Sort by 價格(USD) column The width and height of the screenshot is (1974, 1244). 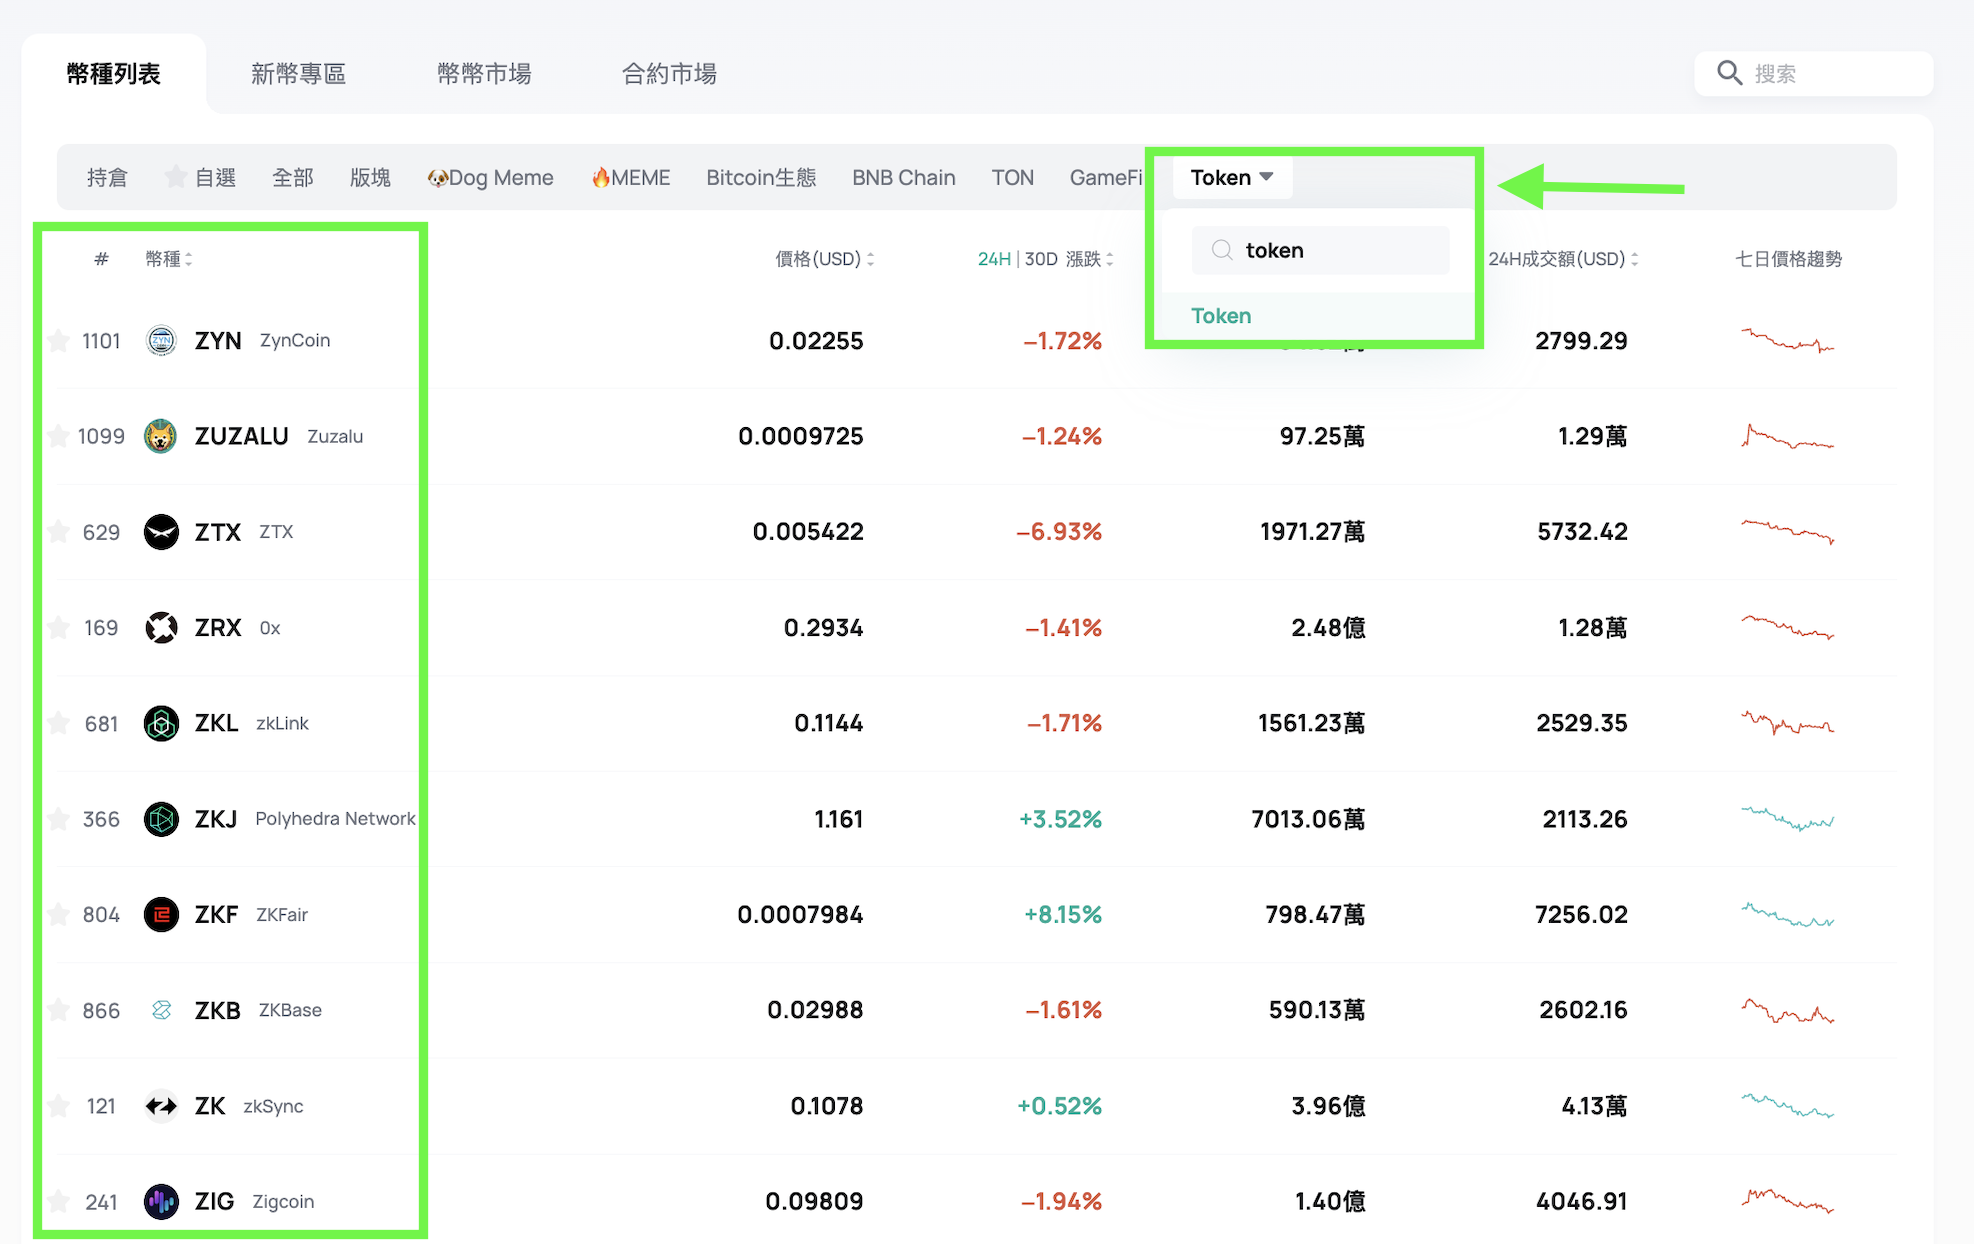point(825,259)
